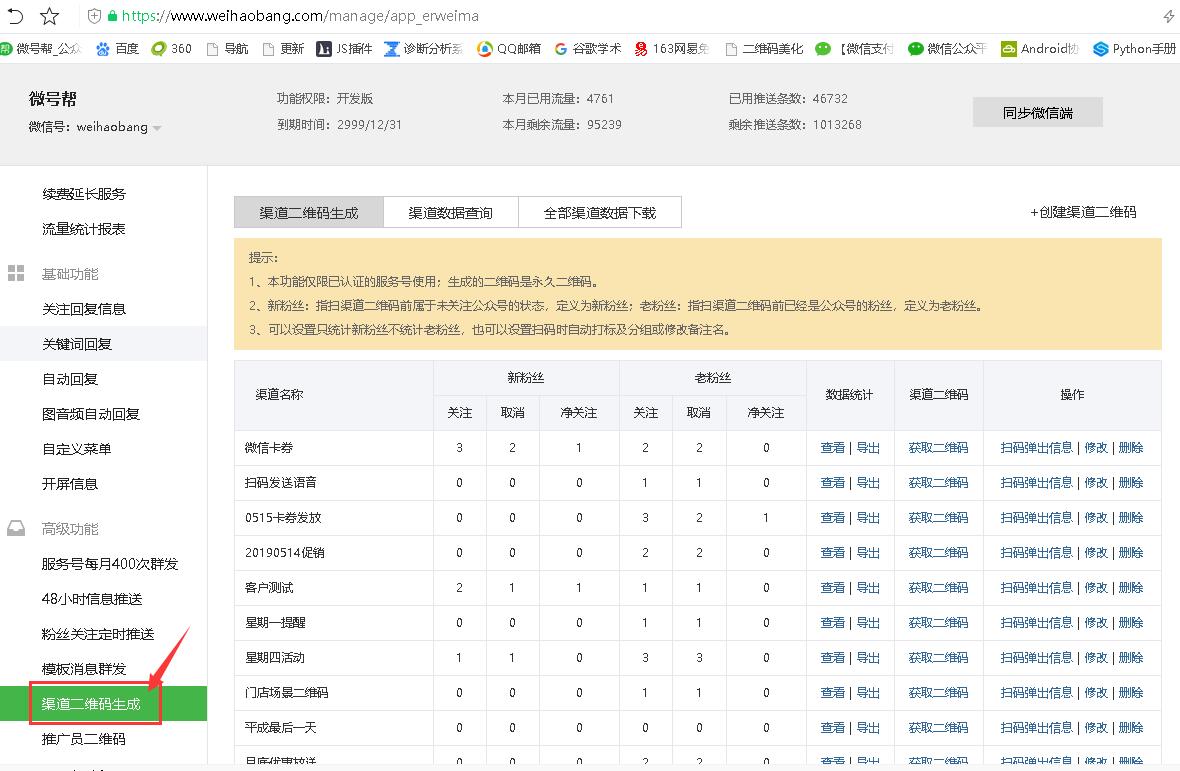The image size is (1180, 771).
Task: Open 服务号每月400次群发 in sidebar
Action: pos(110,563)
